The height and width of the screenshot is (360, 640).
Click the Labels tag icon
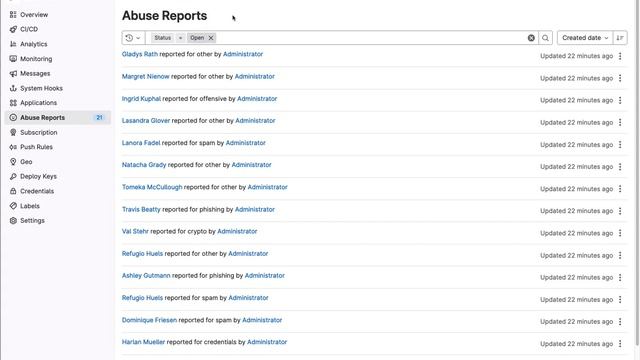coord(13,206)
